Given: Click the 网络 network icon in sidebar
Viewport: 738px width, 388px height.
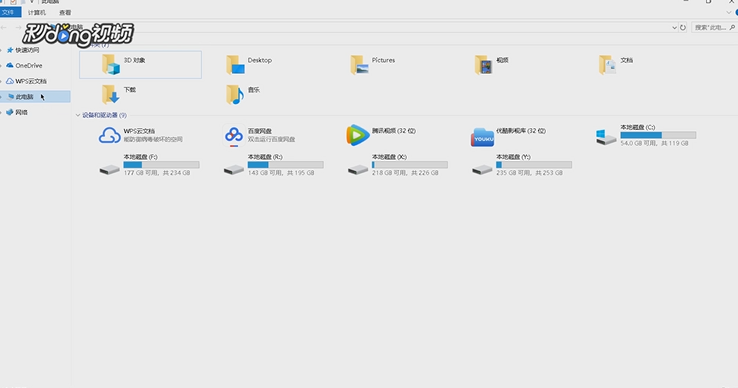Looking at the screenshot, I should coord(10,112).
